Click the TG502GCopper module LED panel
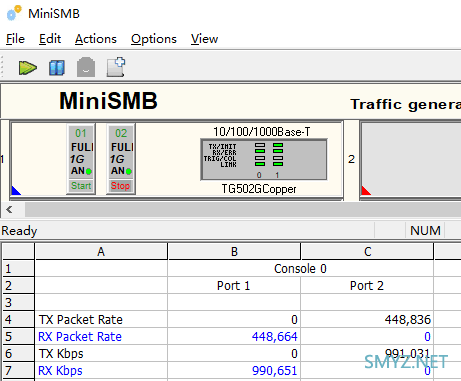 click(x=263, y=160)
